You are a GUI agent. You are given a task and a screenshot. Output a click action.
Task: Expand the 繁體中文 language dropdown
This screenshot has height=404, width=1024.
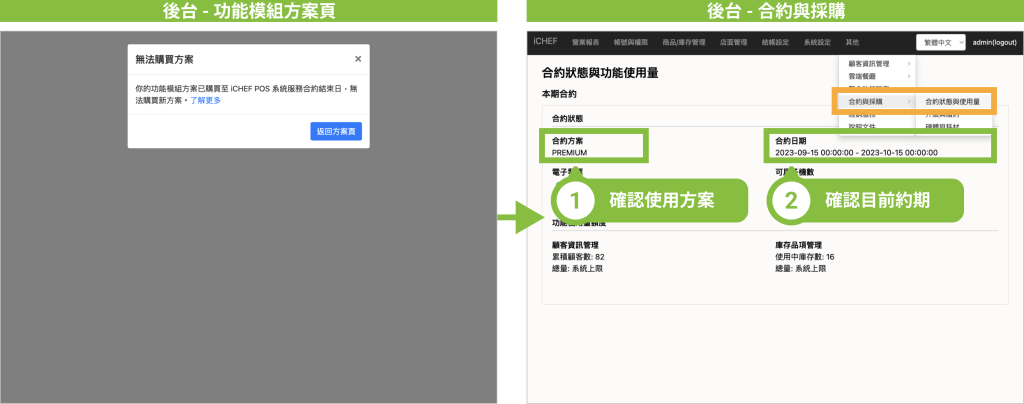coord(940,42)
